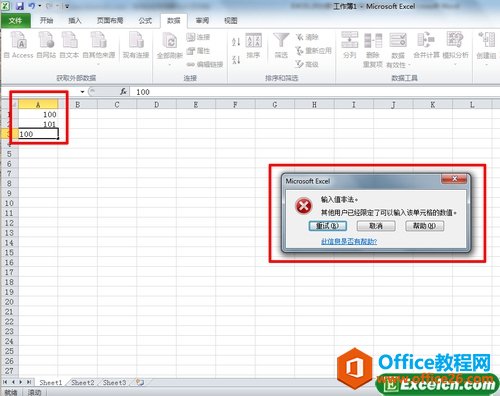Save the workbook from quick access toolbar
This screenshot has height=396, width=500.
(x=20, y=6)
